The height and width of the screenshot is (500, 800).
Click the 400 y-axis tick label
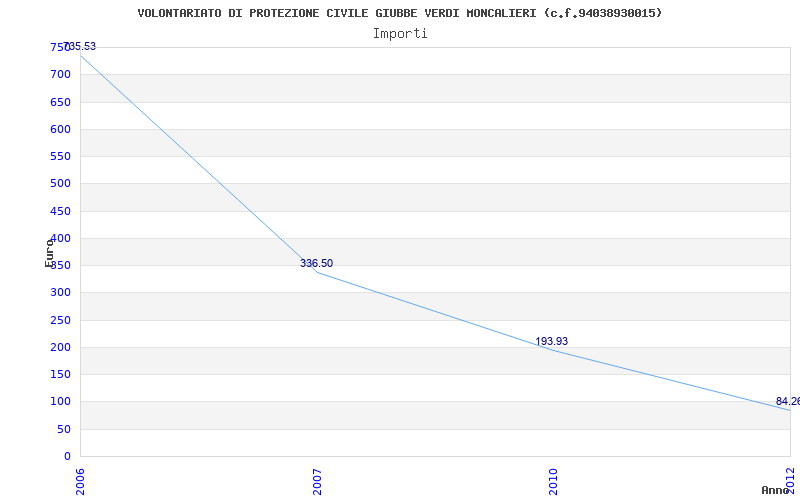(x=60, y=238)
